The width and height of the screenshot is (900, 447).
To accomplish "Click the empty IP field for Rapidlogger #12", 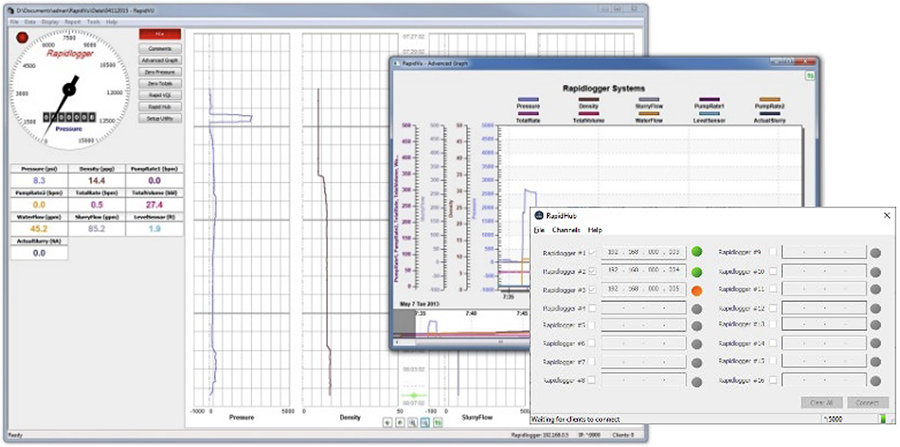I will coord(824,308).
